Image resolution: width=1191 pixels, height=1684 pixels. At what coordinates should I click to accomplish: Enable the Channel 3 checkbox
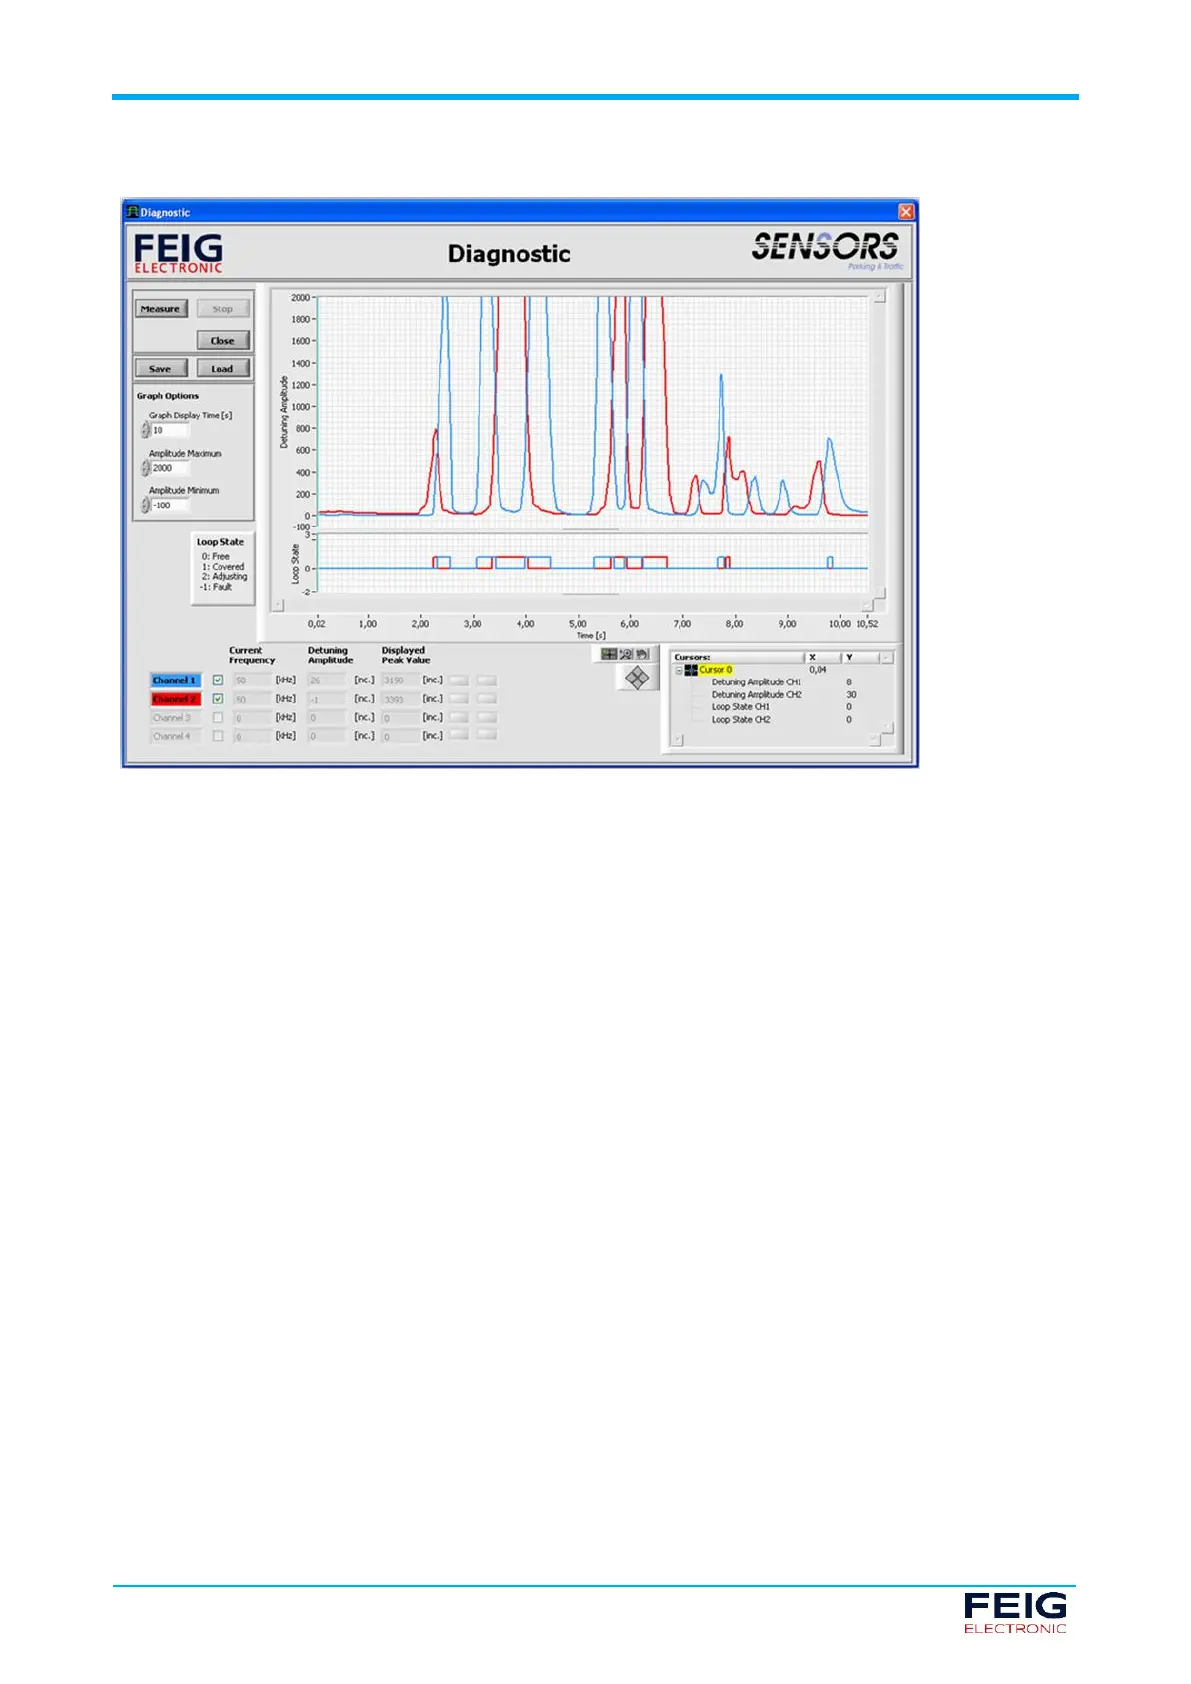tap(218, 718)
